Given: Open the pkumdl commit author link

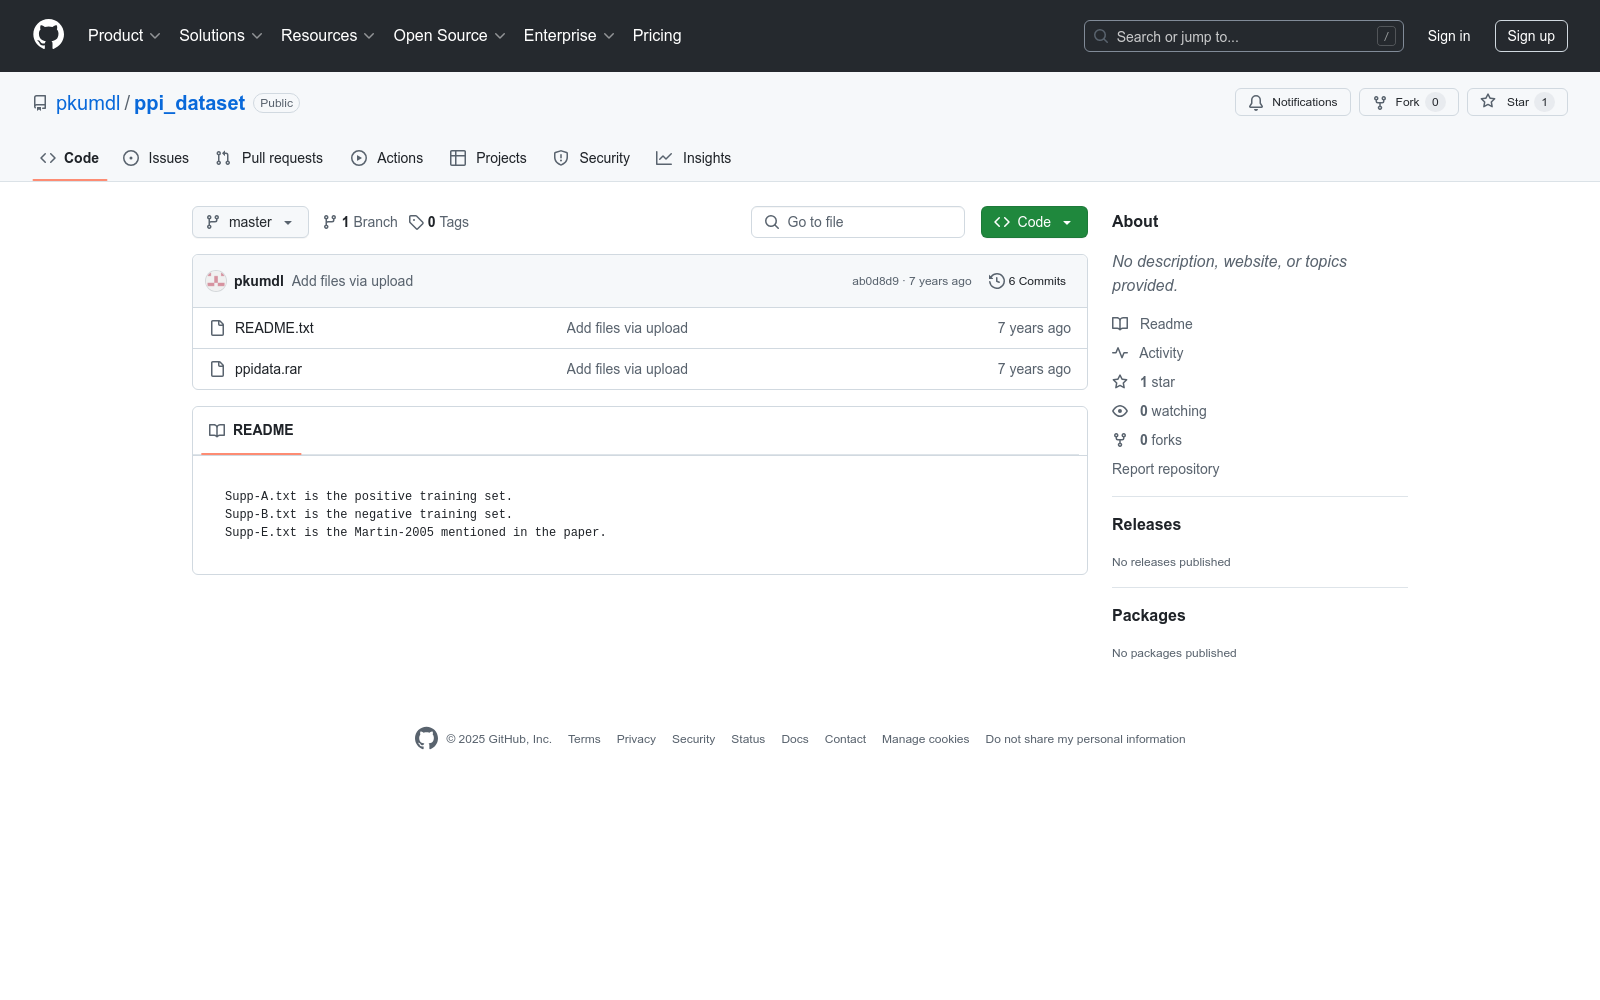Looking at the screenshot, I should click(x=259, y=281).
